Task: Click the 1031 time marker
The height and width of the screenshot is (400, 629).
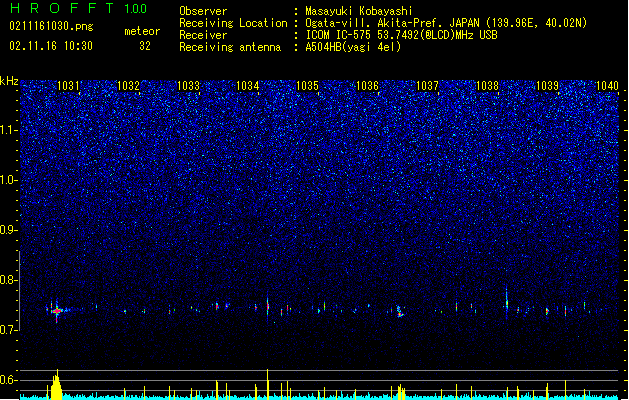Action: click(x=68, y=85)
